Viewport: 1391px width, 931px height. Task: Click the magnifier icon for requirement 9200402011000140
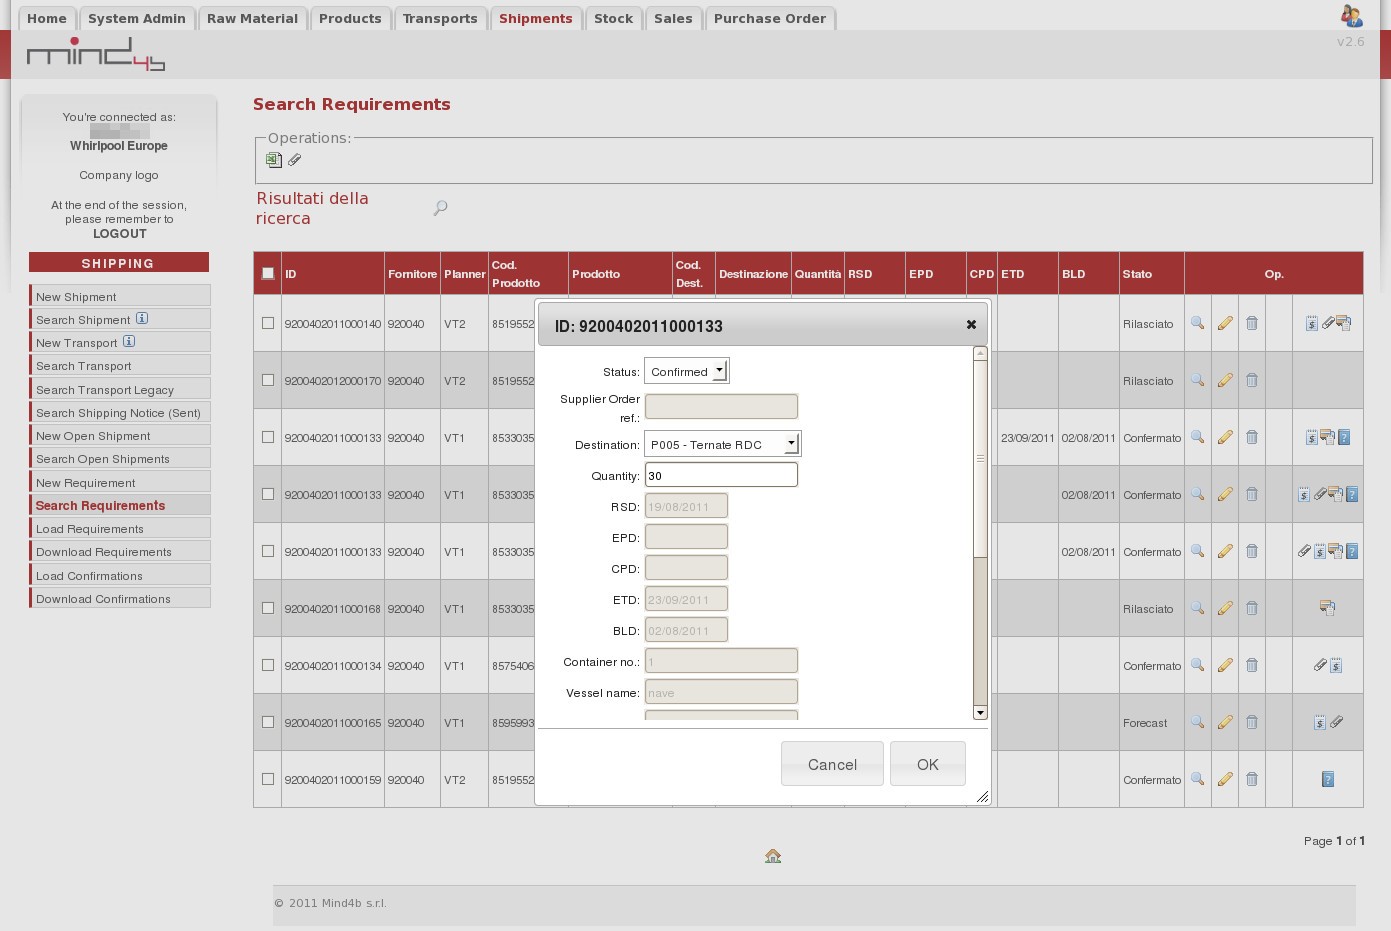click(1197, 323)
